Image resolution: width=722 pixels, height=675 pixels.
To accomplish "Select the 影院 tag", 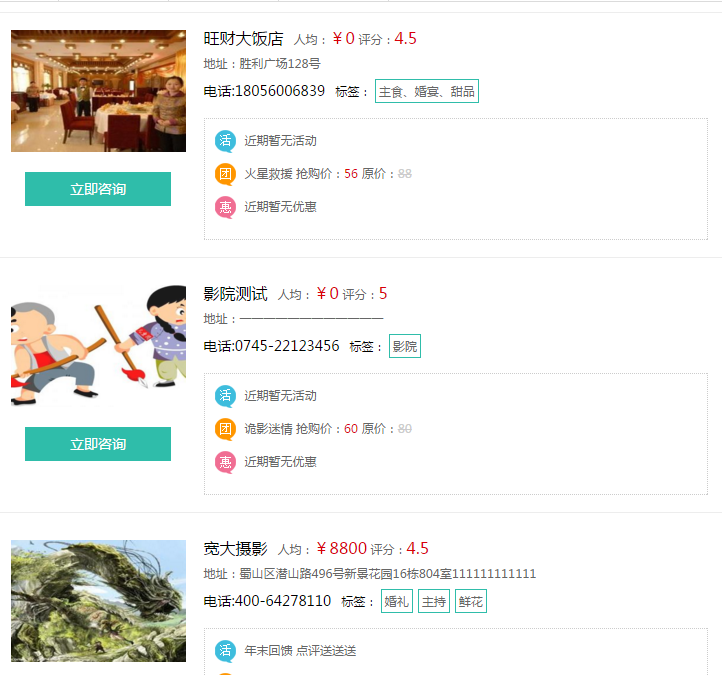I will [x=405, y=346].
